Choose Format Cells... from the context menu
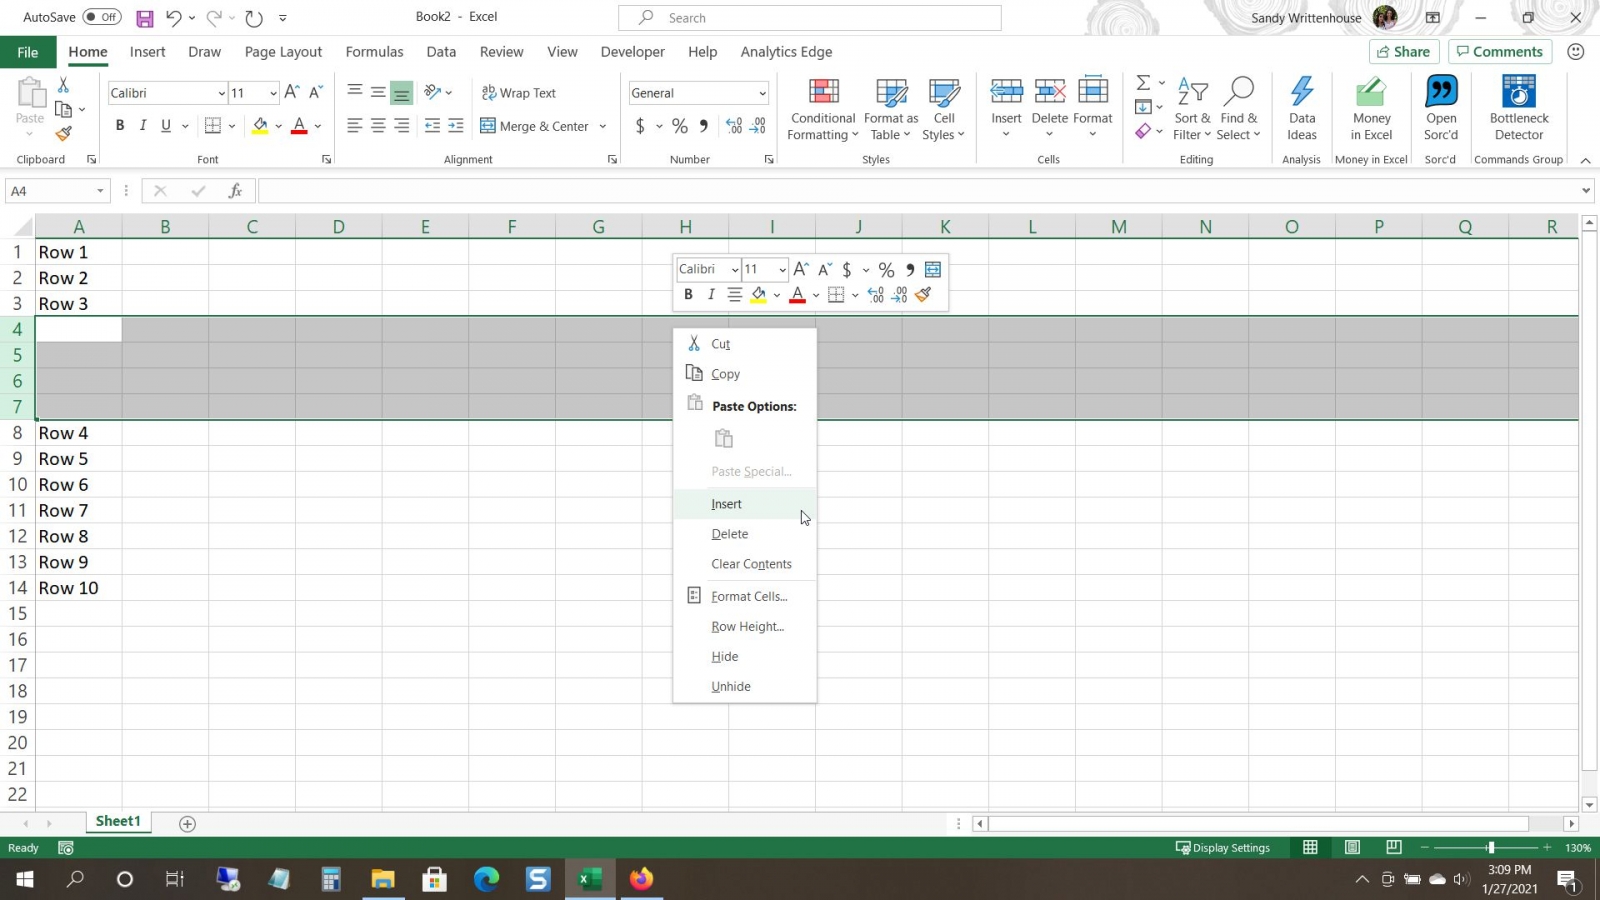This screenshot has height=900, width=1600. click(744, 596)
